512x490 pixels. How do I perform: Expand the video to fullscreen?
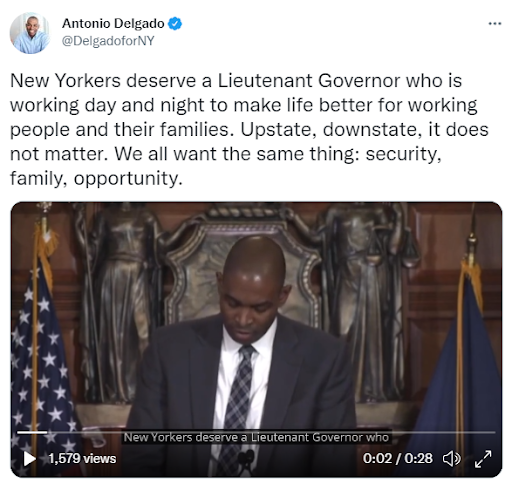coord(483,459)
